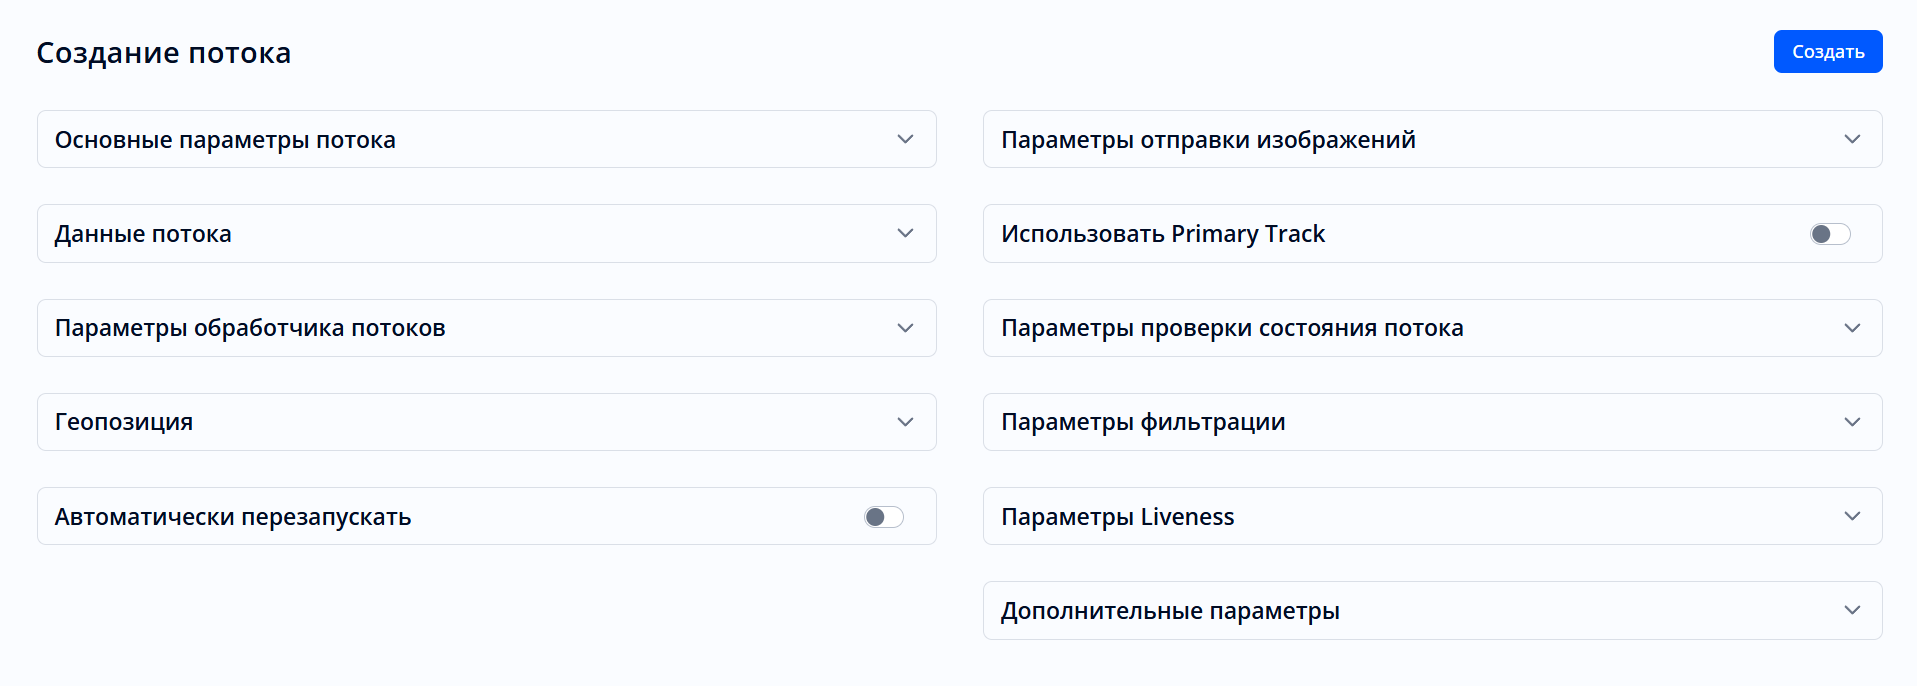
Task: Open Параметры Liveness section header
Action: pyautogui.click(x=1117, y=517)
